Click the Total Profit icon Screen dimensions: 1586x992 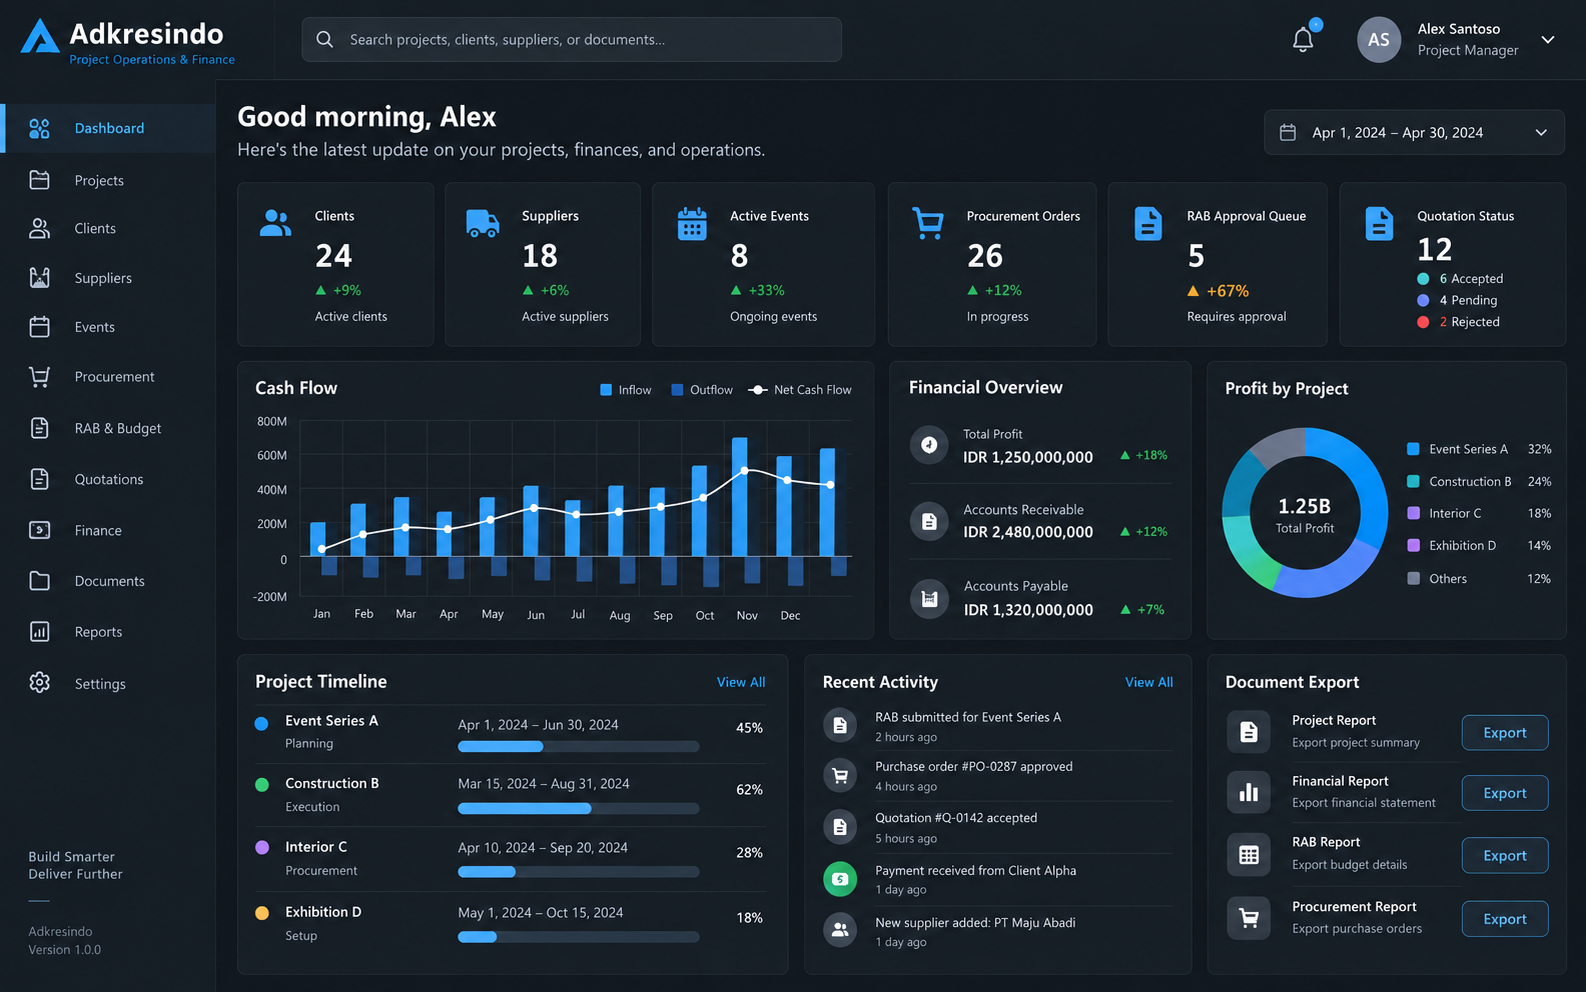tap(929, 445)
